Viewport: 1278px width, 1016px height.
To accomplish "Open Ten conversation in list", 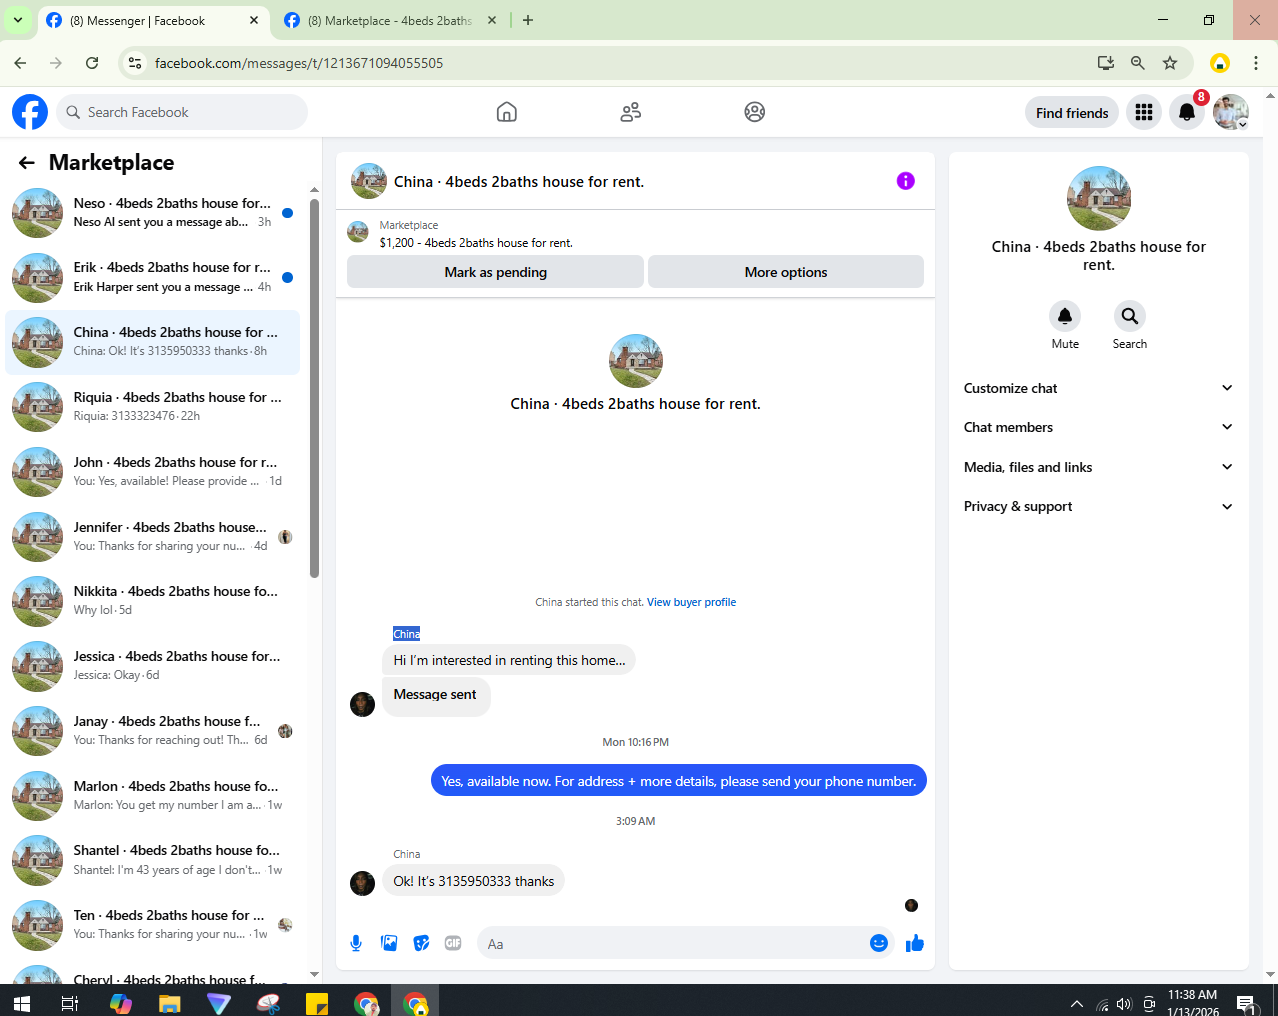I will (x=153, y=925).
